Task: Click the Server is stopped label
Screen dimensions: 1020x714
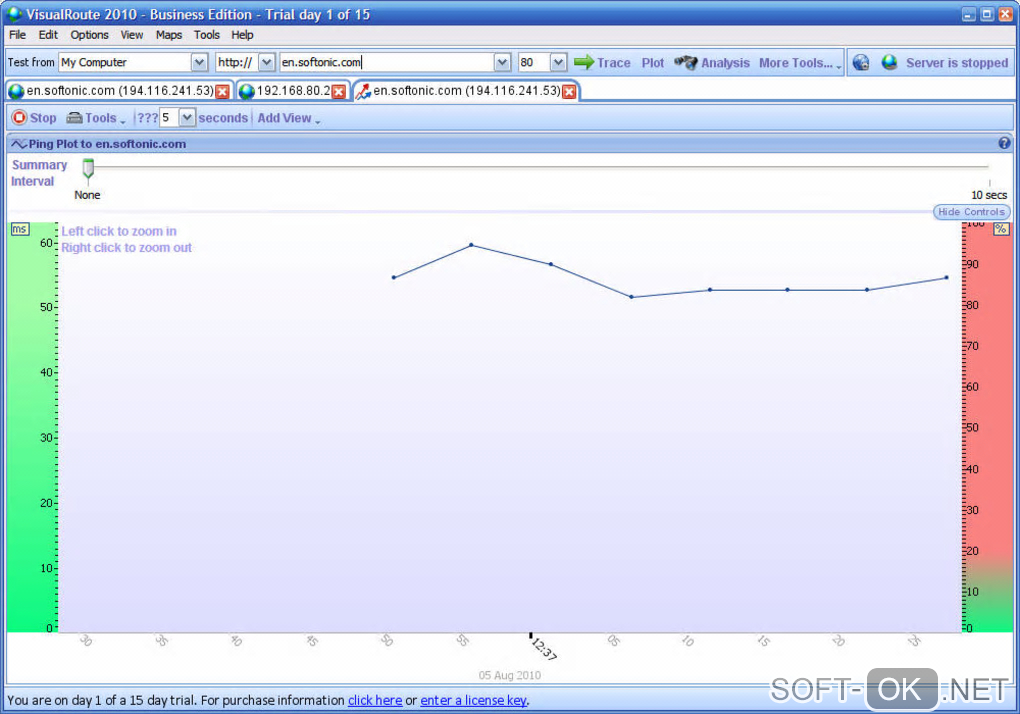Action: (957, 63)
